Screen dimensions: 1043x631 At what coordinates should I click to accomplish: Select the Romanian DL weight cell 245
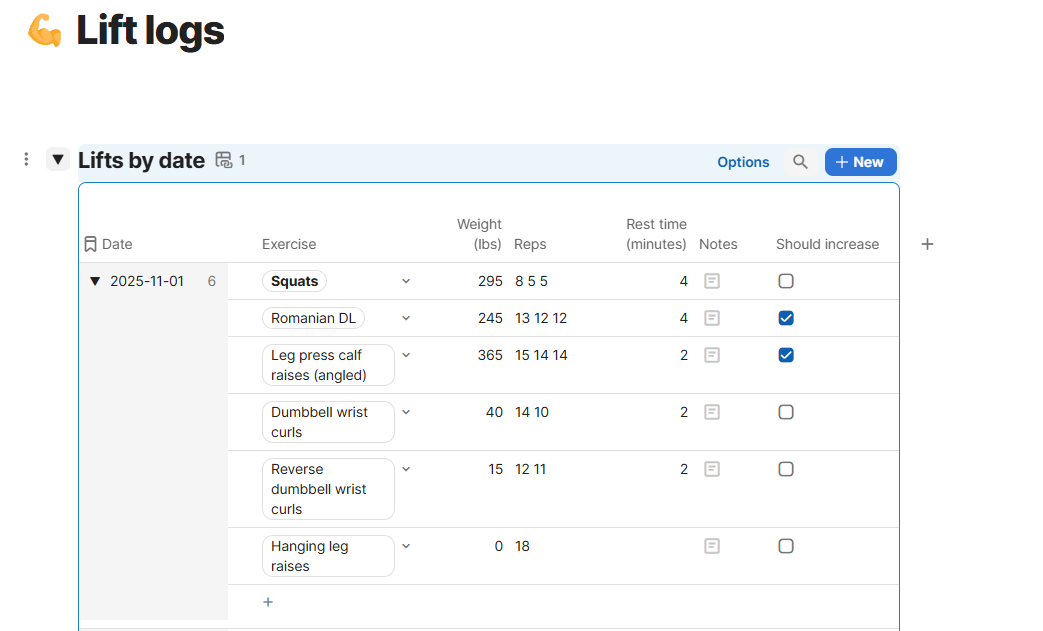[490, 318]
